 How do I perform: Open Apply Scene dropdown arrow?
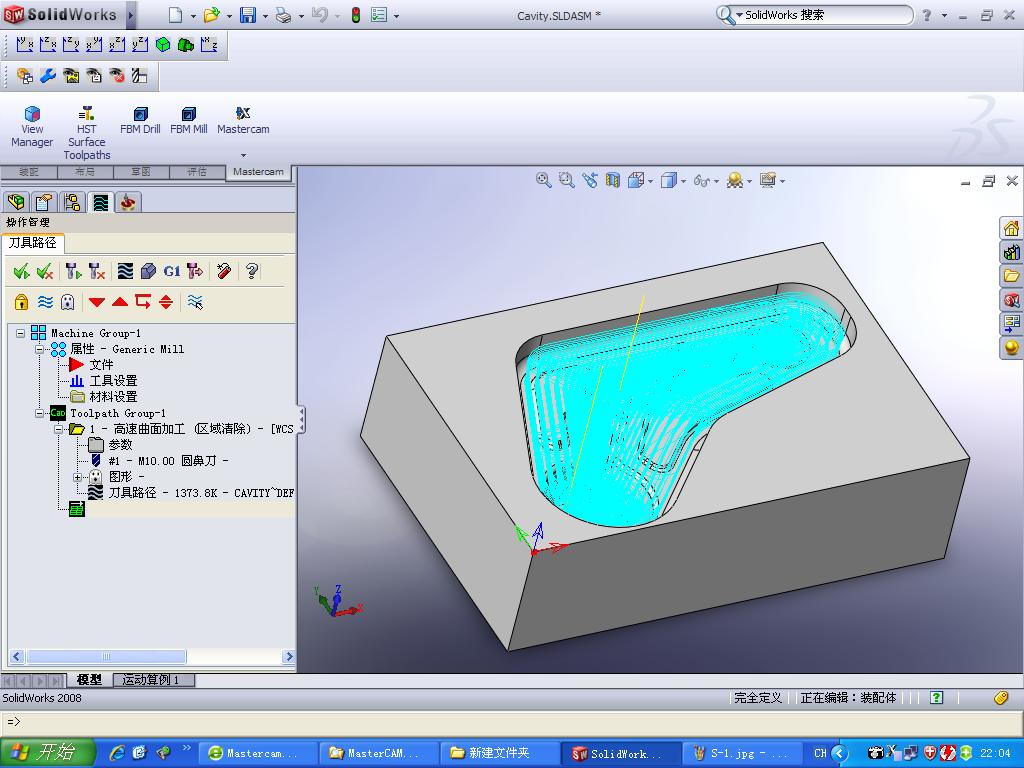pos(749,181)
